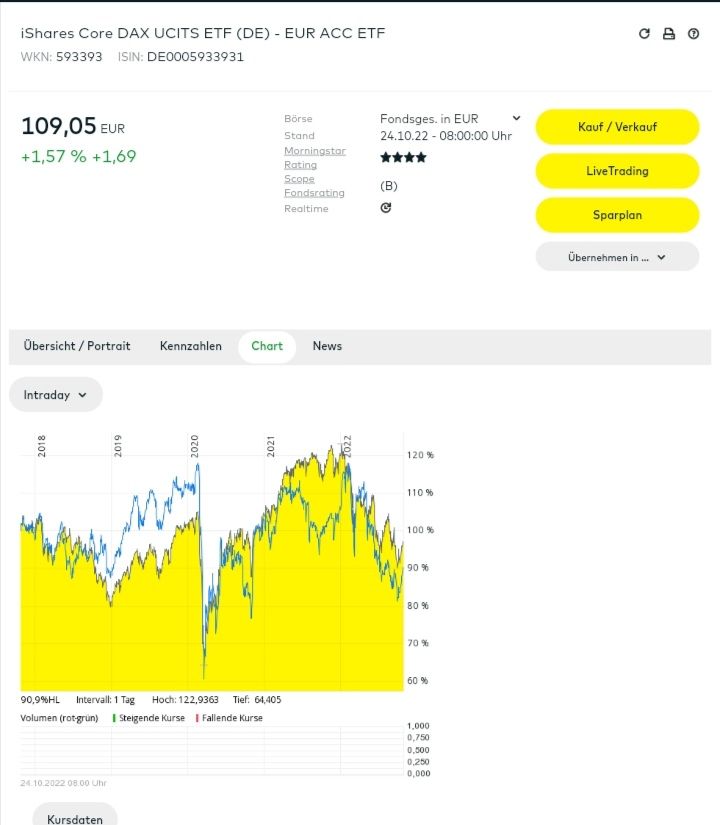Open the Sparplan button
Viewport: 720px width, 825px height.
coord(617,215)
